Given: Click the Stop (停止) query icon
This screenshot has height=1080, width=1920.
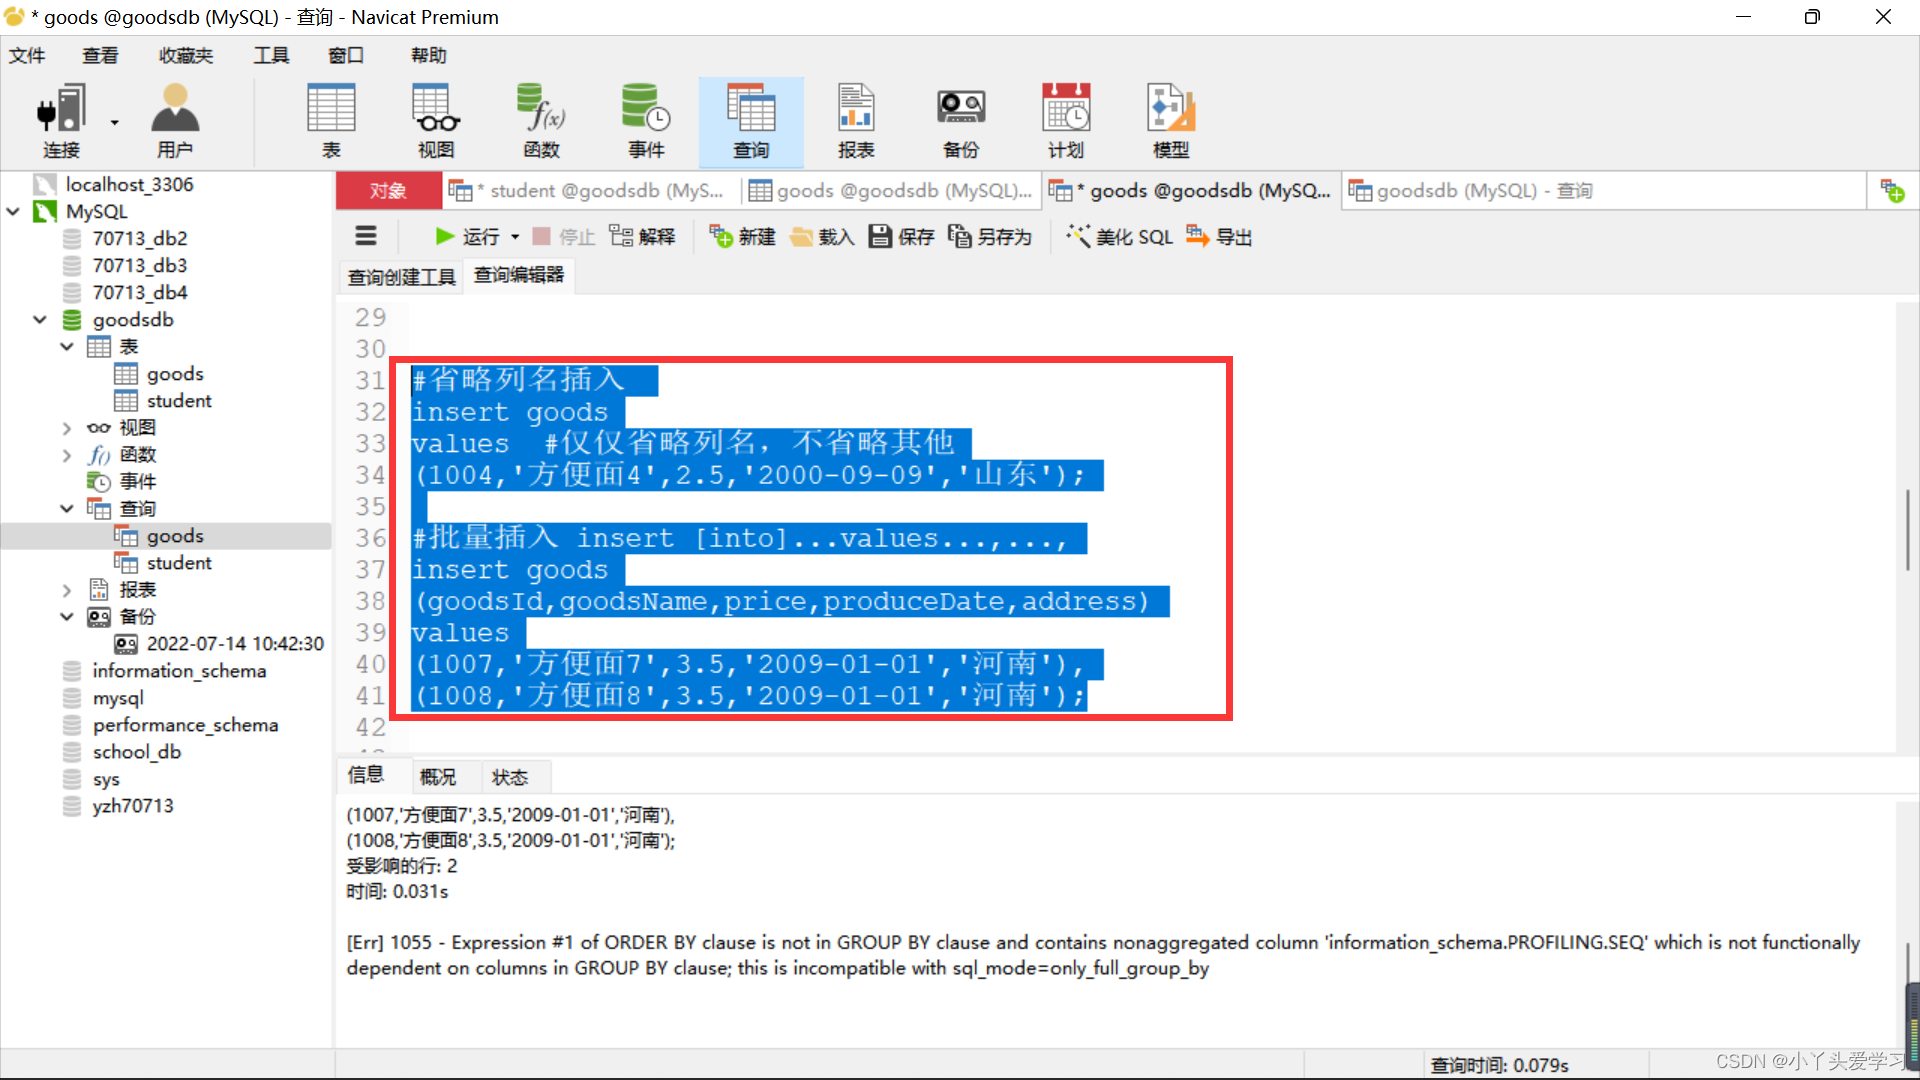Looking at the screenshot, I should point(564,237).
